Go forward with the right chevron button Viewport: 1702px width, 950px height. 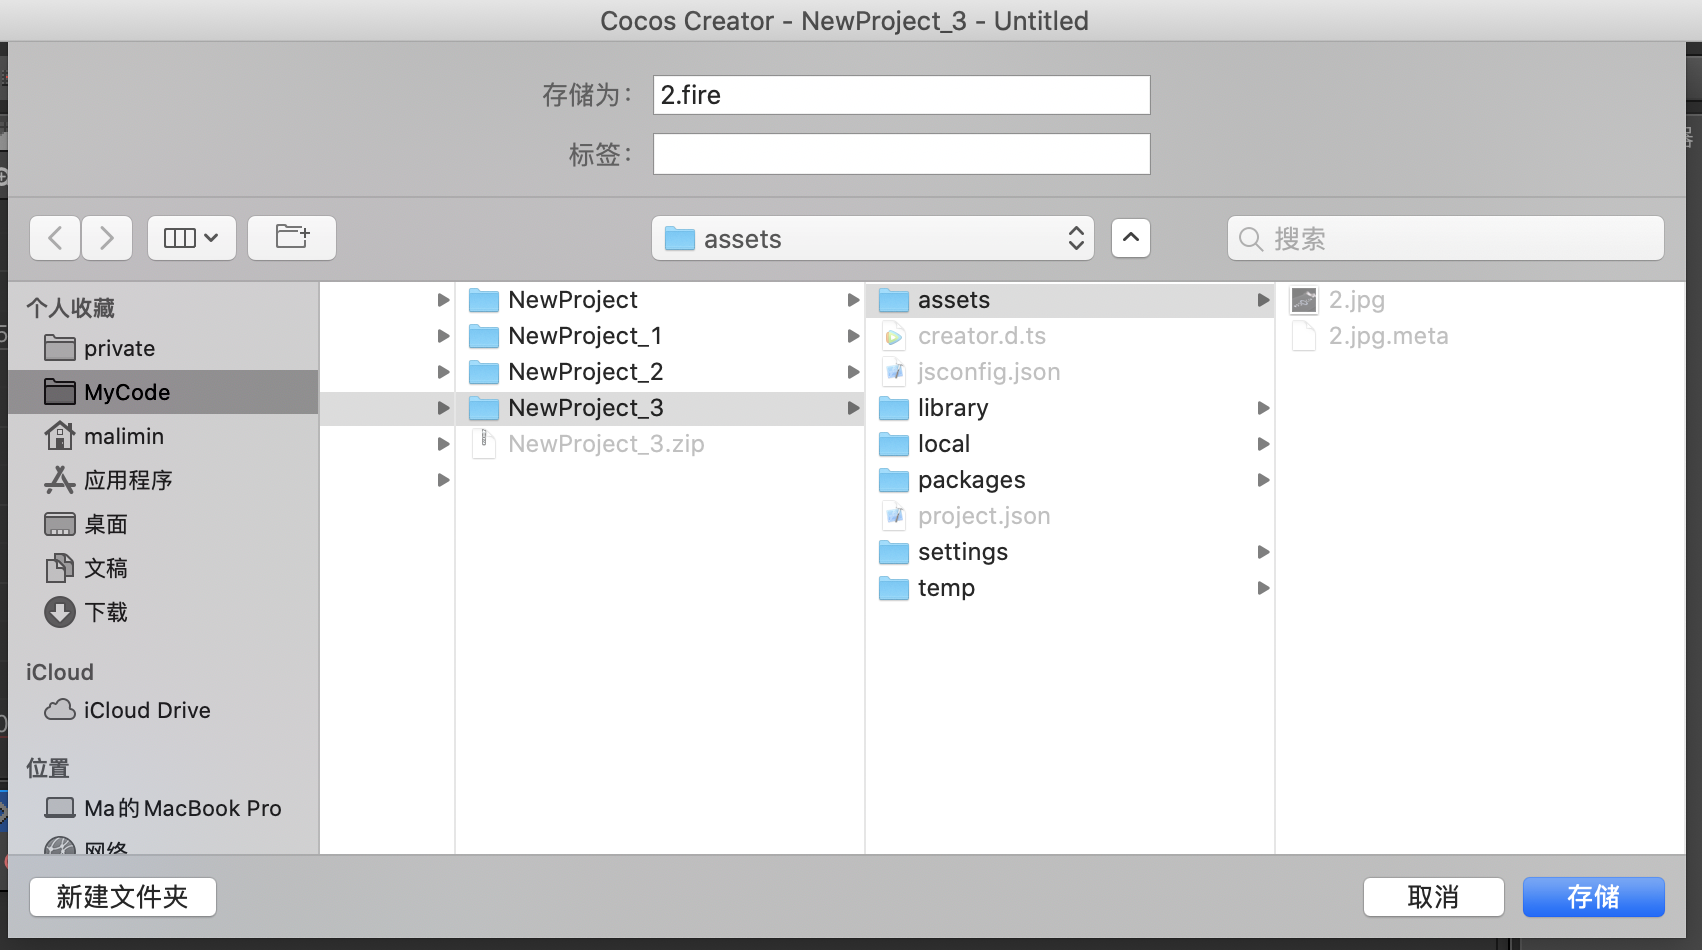[107, 238]
